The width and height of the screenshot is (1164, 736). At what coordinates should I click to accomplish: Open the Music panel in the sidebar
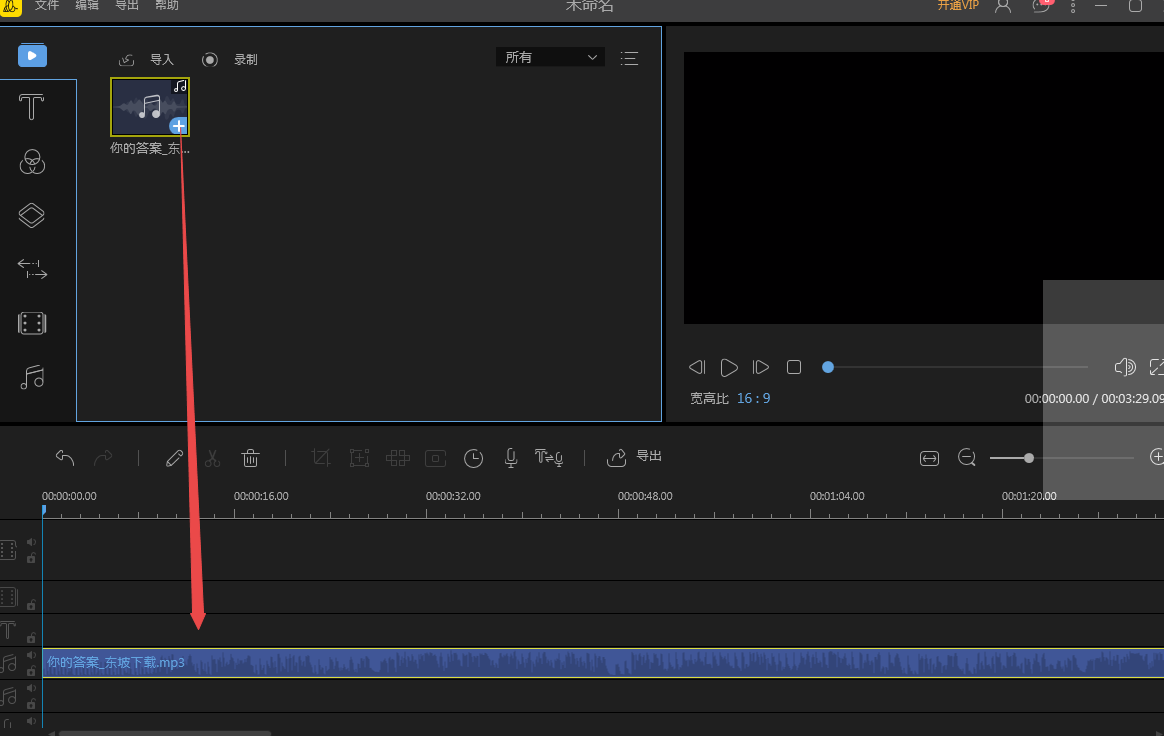pos(32,377)
